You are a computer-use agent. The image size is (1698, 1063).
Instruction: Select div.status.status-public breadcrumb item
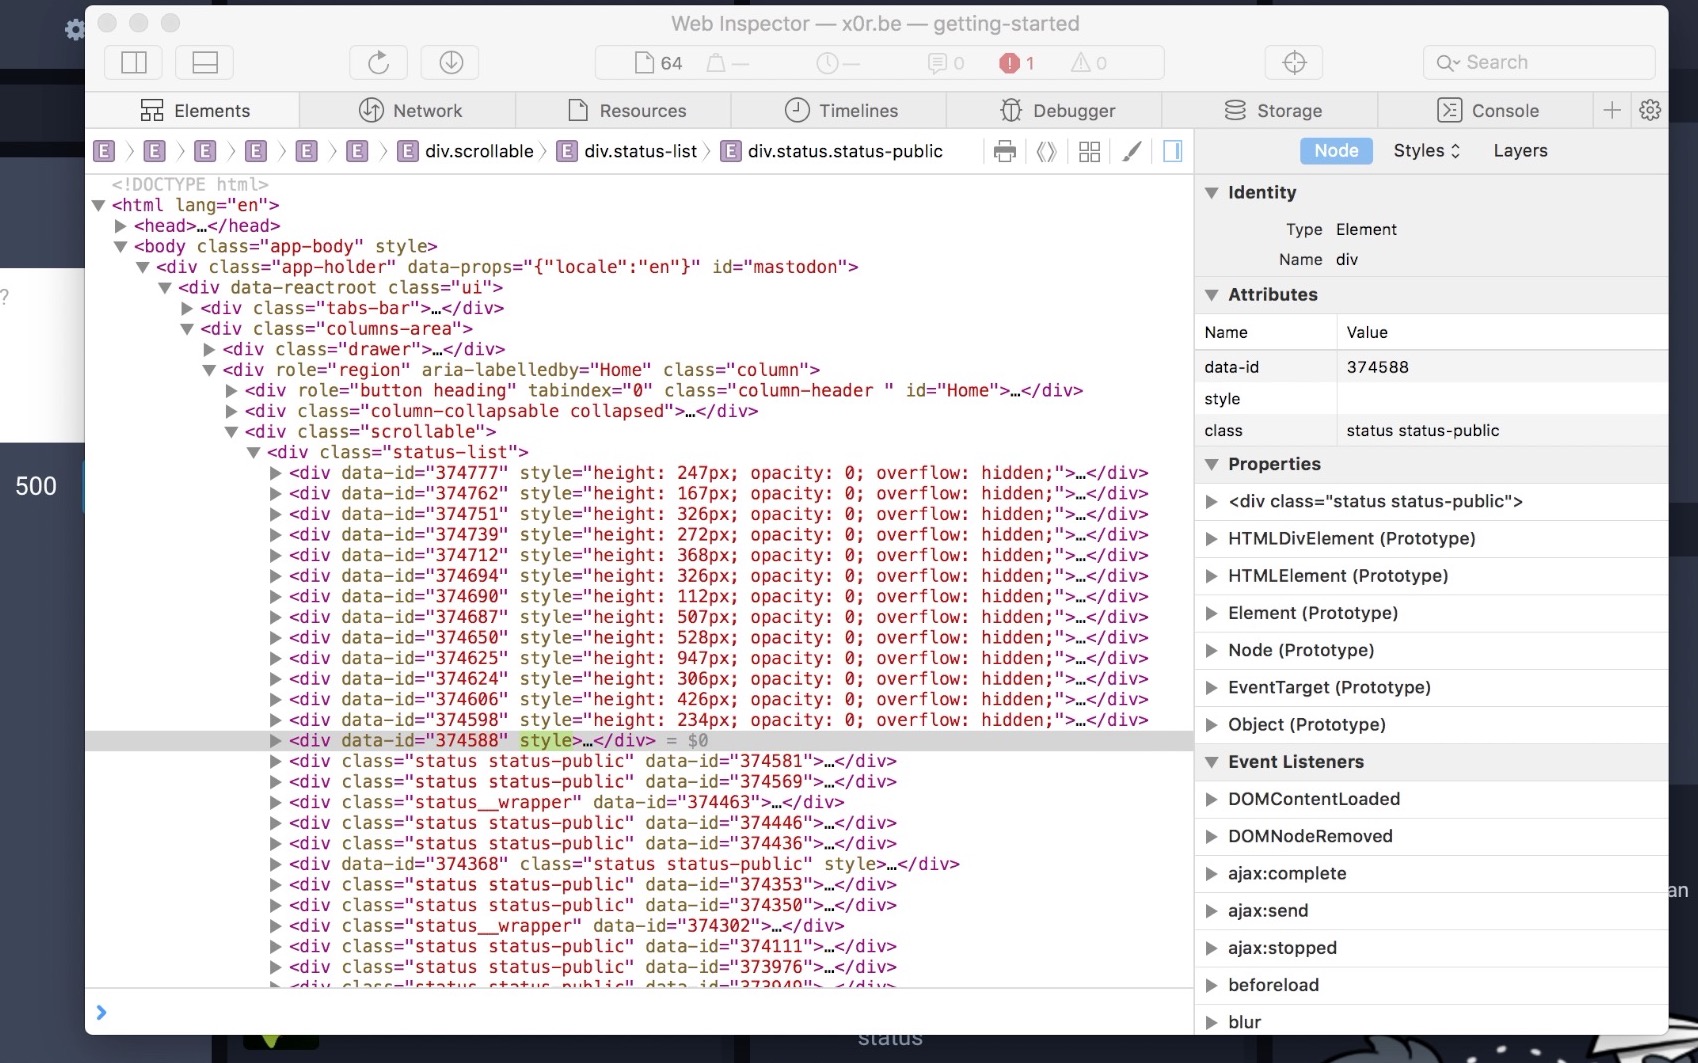pyautogui.click(x=832, y=152)
